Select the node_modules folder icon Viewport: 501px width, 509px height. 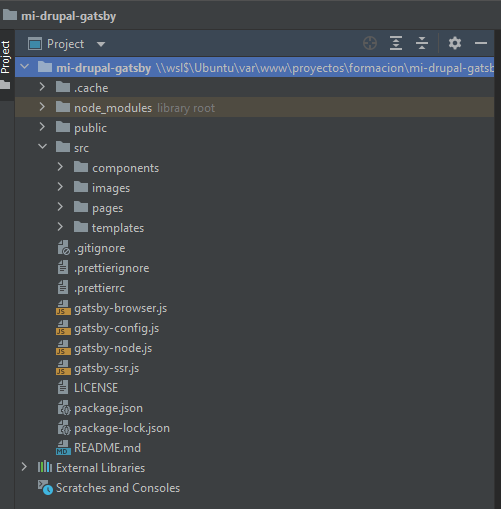(x=63, y=107)
